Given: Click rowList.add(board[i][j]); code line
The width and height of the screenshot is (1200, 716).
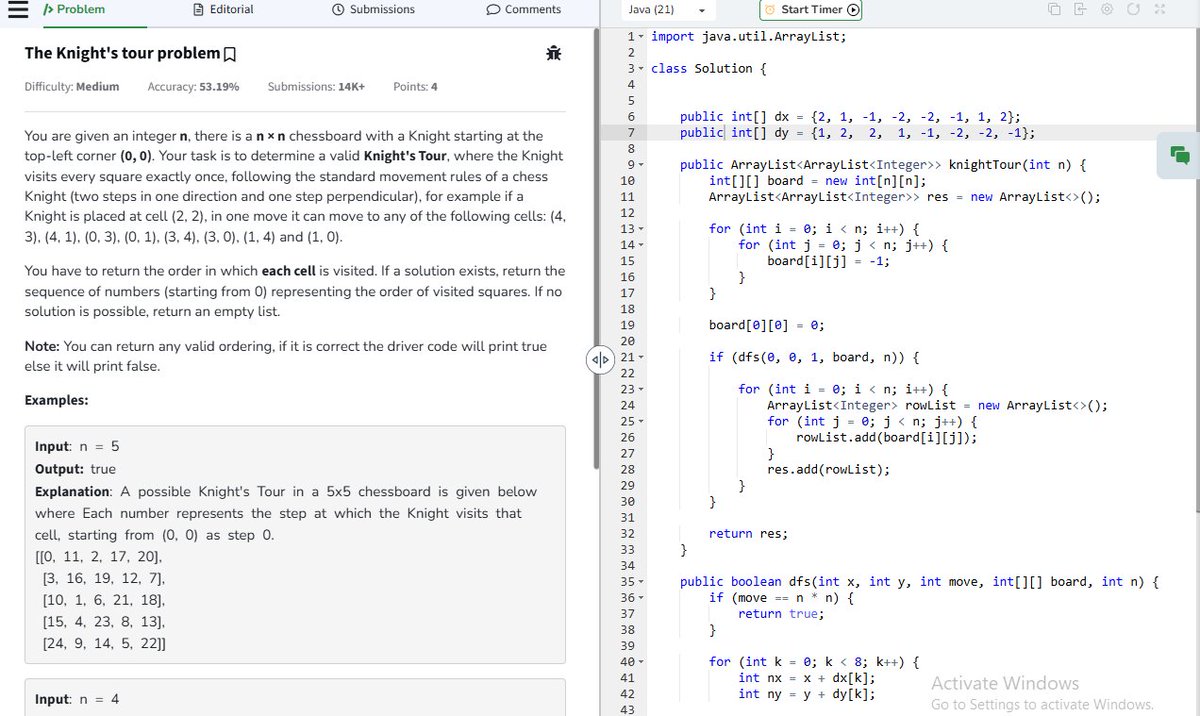Looking at the screenshot, I should [x=886, y=437].
